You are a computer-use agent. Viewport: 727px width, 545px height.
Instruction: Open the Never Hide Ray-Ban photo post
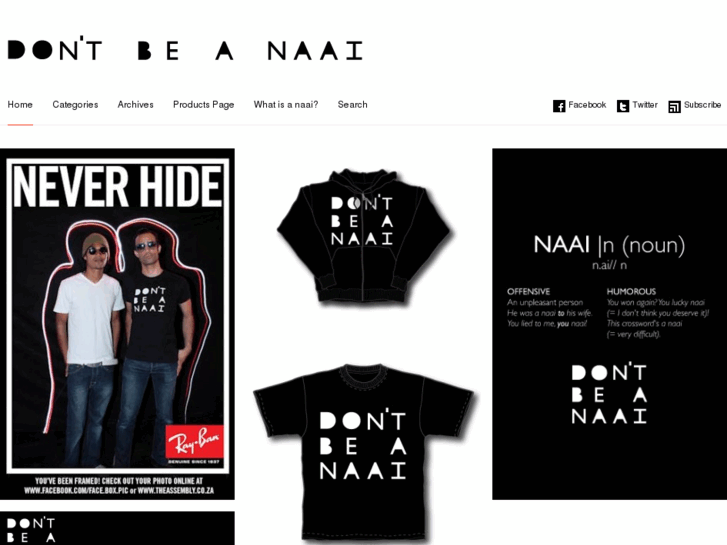(x=117, y=324)
